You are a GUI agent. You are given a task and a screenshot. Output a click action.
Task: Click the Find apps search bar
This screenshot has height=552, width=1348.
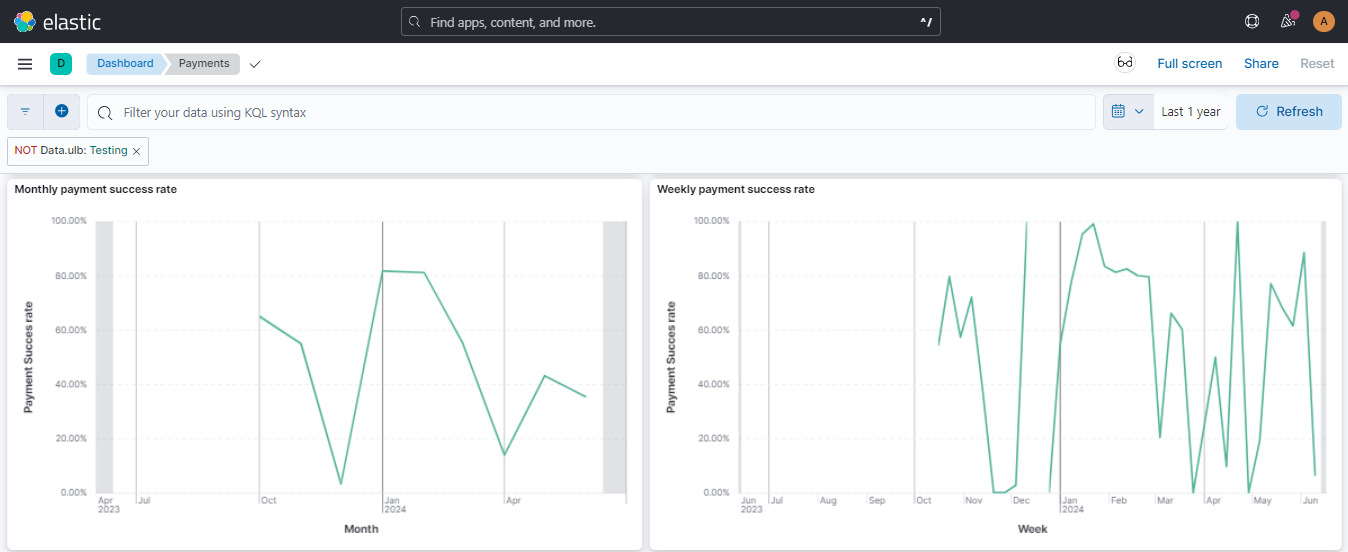click(670, 22)
